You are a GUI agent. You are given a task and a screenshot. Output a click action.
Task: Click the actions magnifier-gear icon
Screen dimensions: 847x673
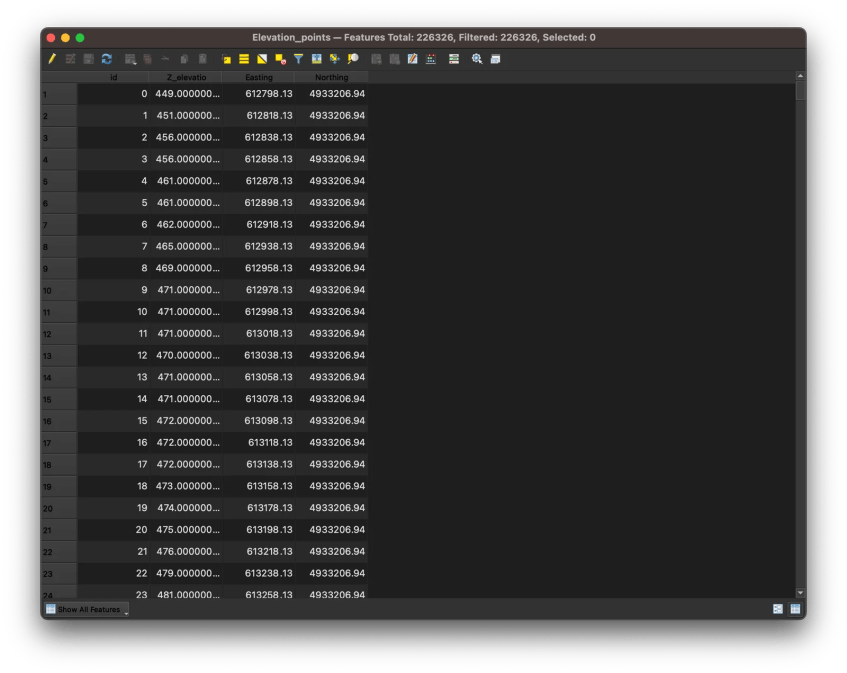[477, 59]
